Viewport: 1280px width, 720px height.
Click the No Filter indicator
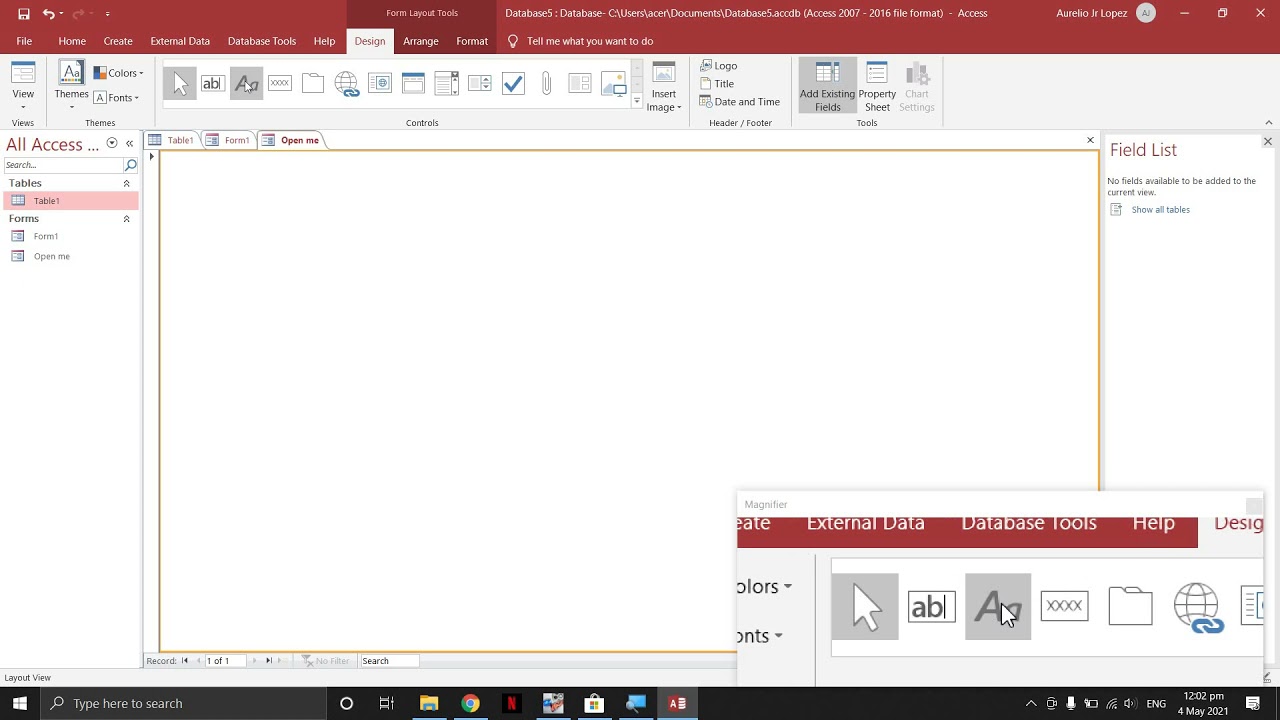pyautogui.click(x=326, y=661)
